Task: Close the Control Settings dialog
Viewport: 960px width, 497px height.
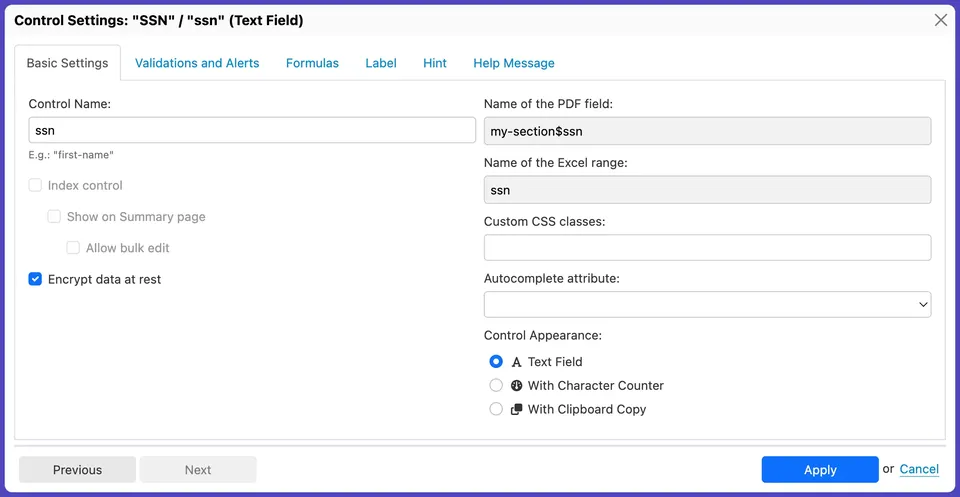Action: coord(940,20)
